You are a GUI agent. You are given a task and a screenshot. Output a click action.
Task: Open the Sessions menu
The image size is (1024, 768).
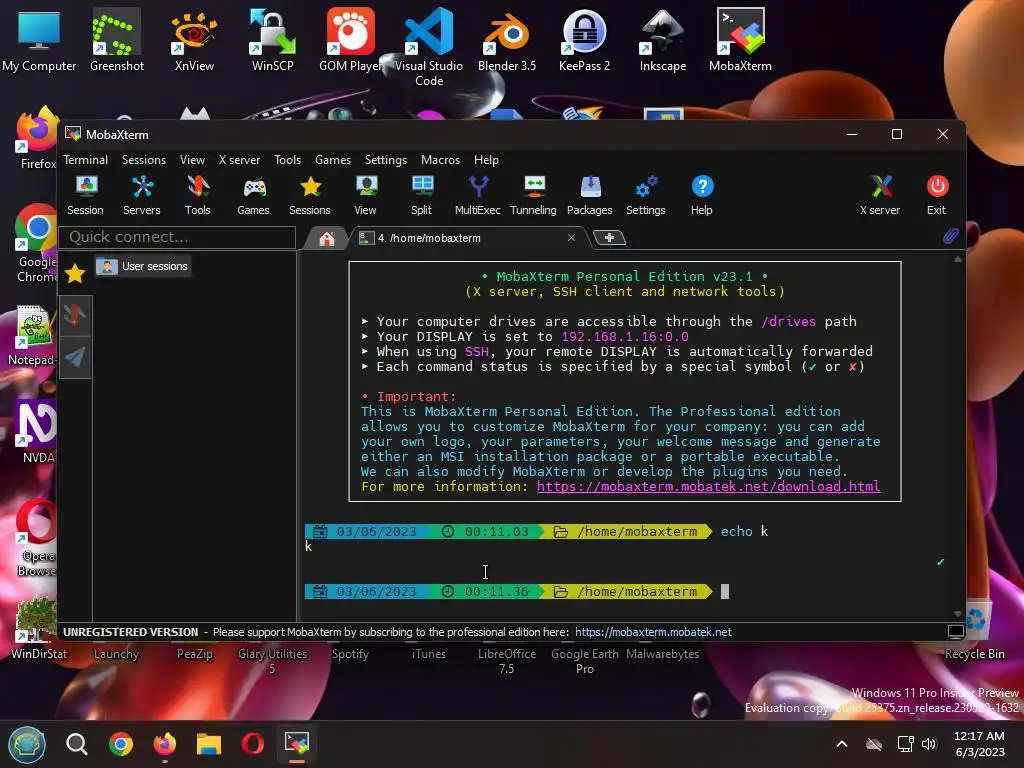pyautogui.click(x=144, y=160)
